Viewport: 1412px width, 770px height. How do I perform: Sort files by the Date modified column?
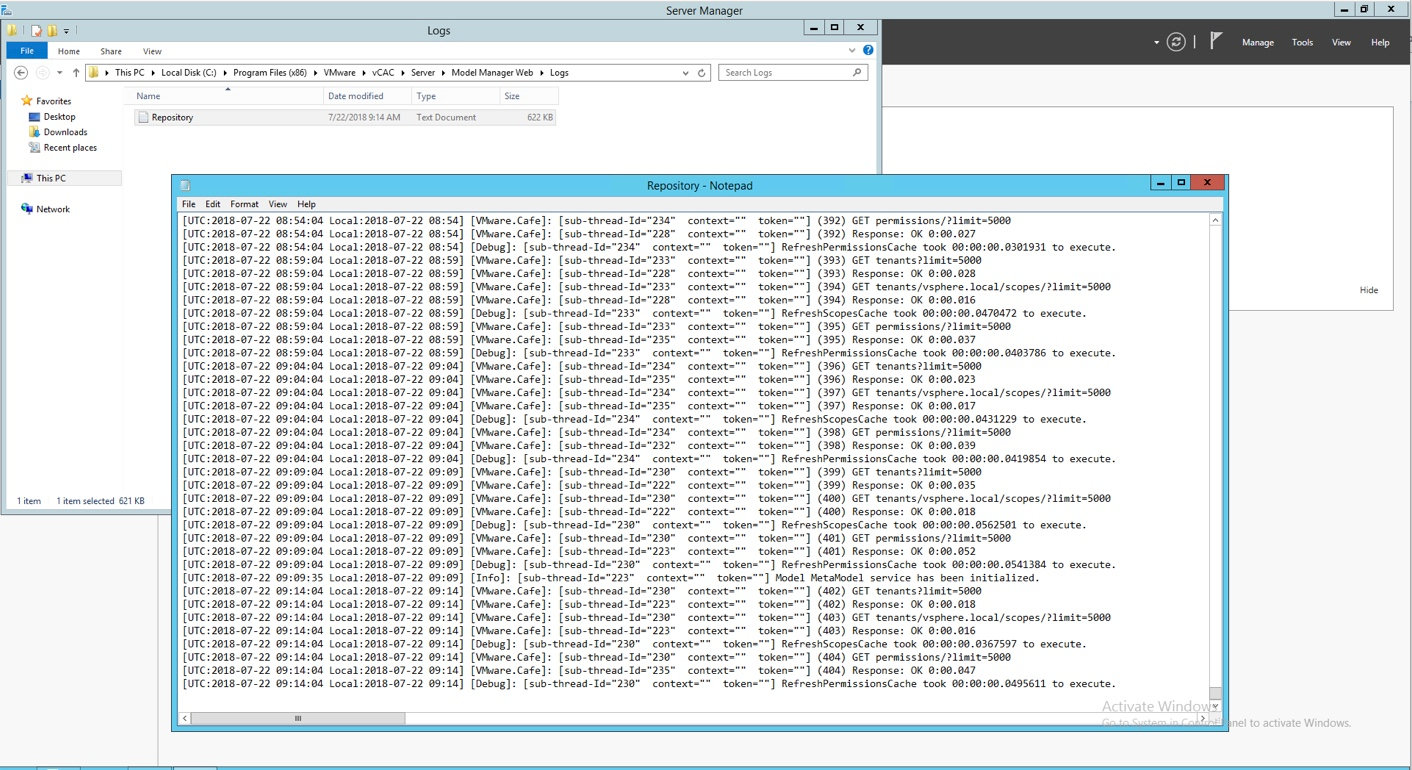[368, 96]
